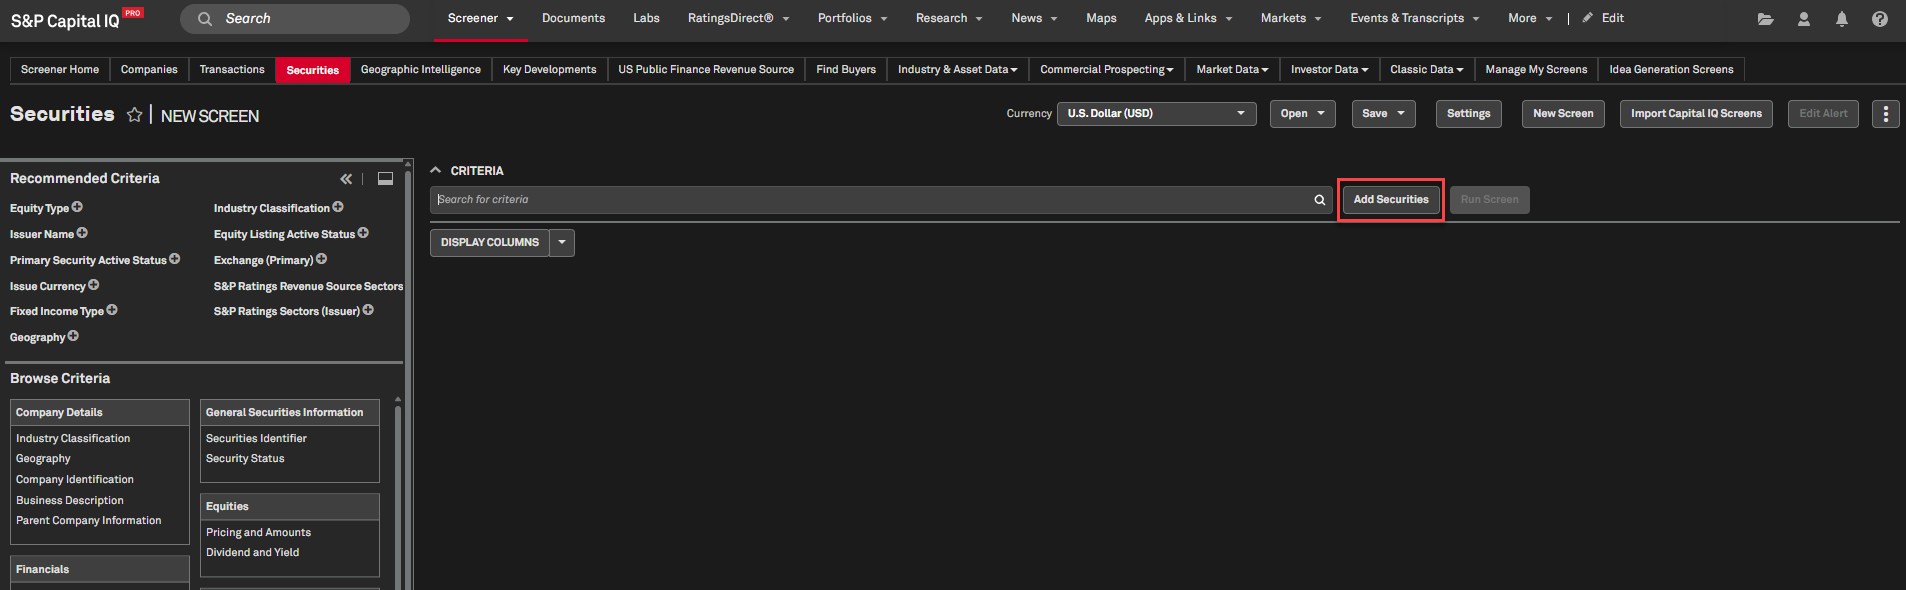Screen dimensions: 1906x590
Task: Add S&P Ratings Sectors (Issuer) plus icon
Action: click(x=368, y=310)
